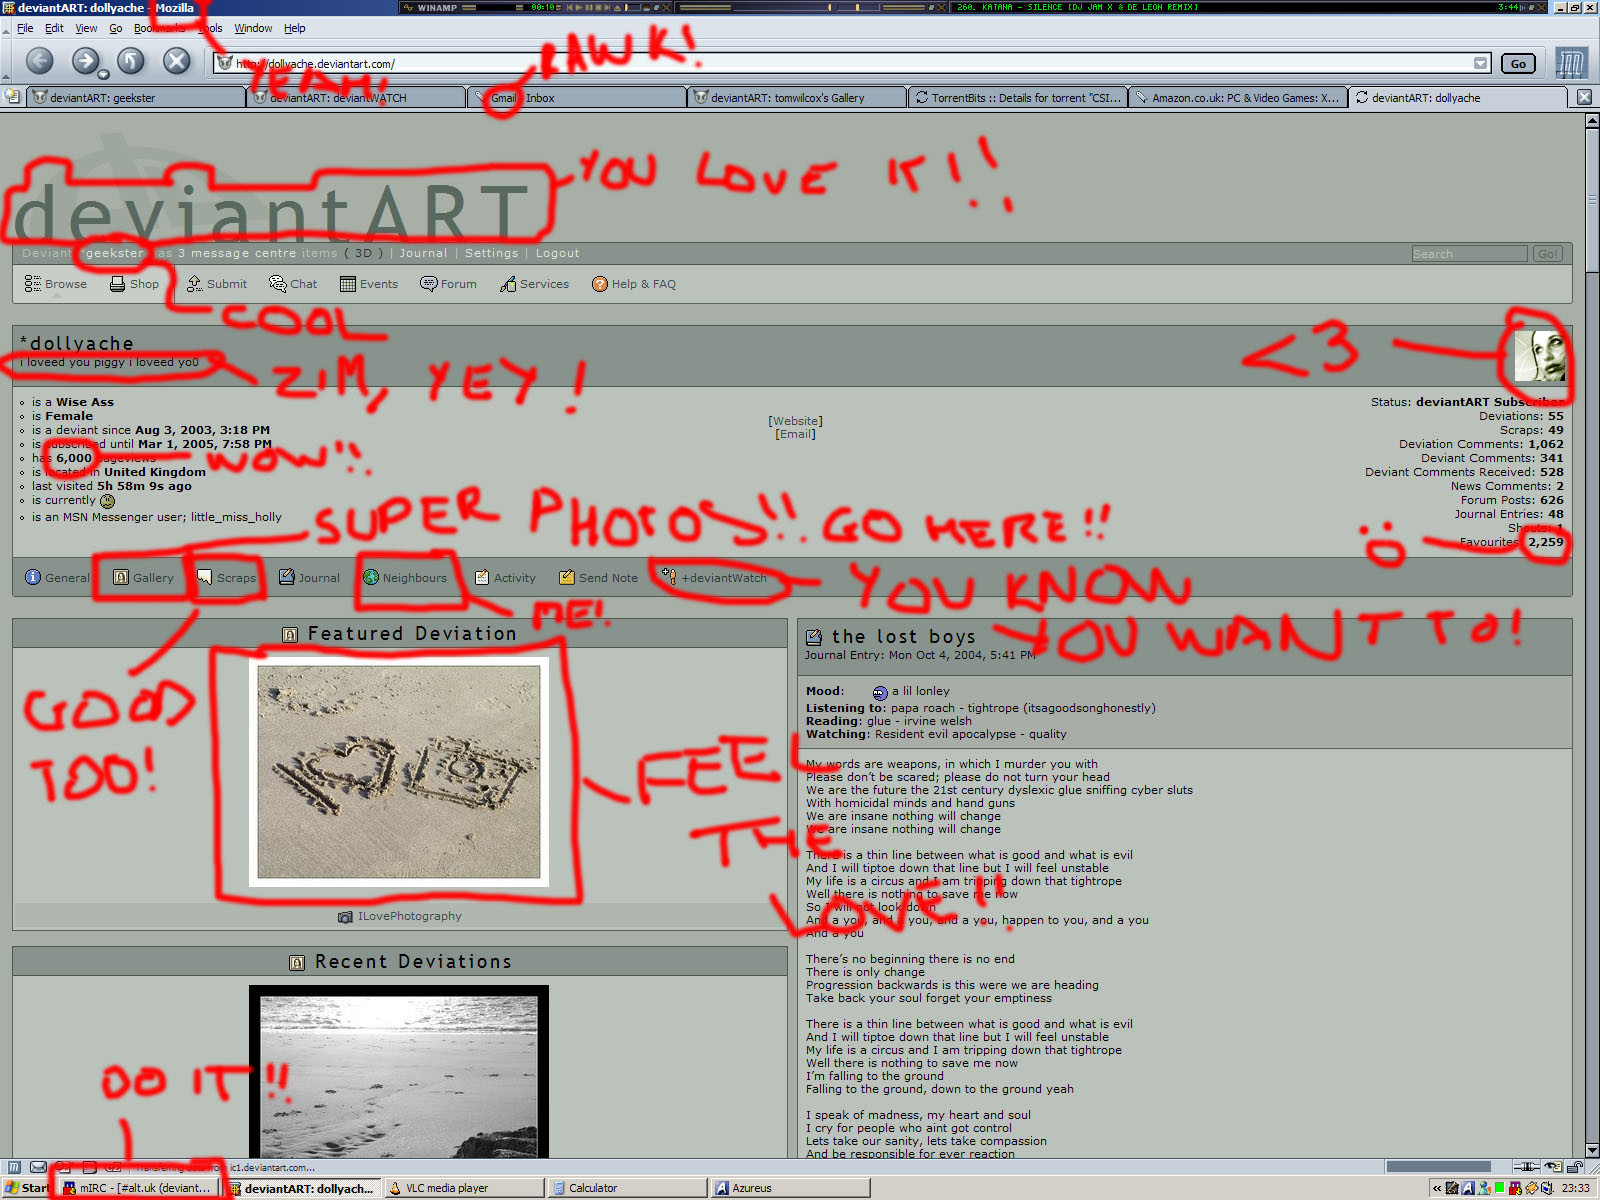Viewport: 1600px width, 1200px height.
Task: Open the Shop link in deviantART toolbar
Action: 134,284
